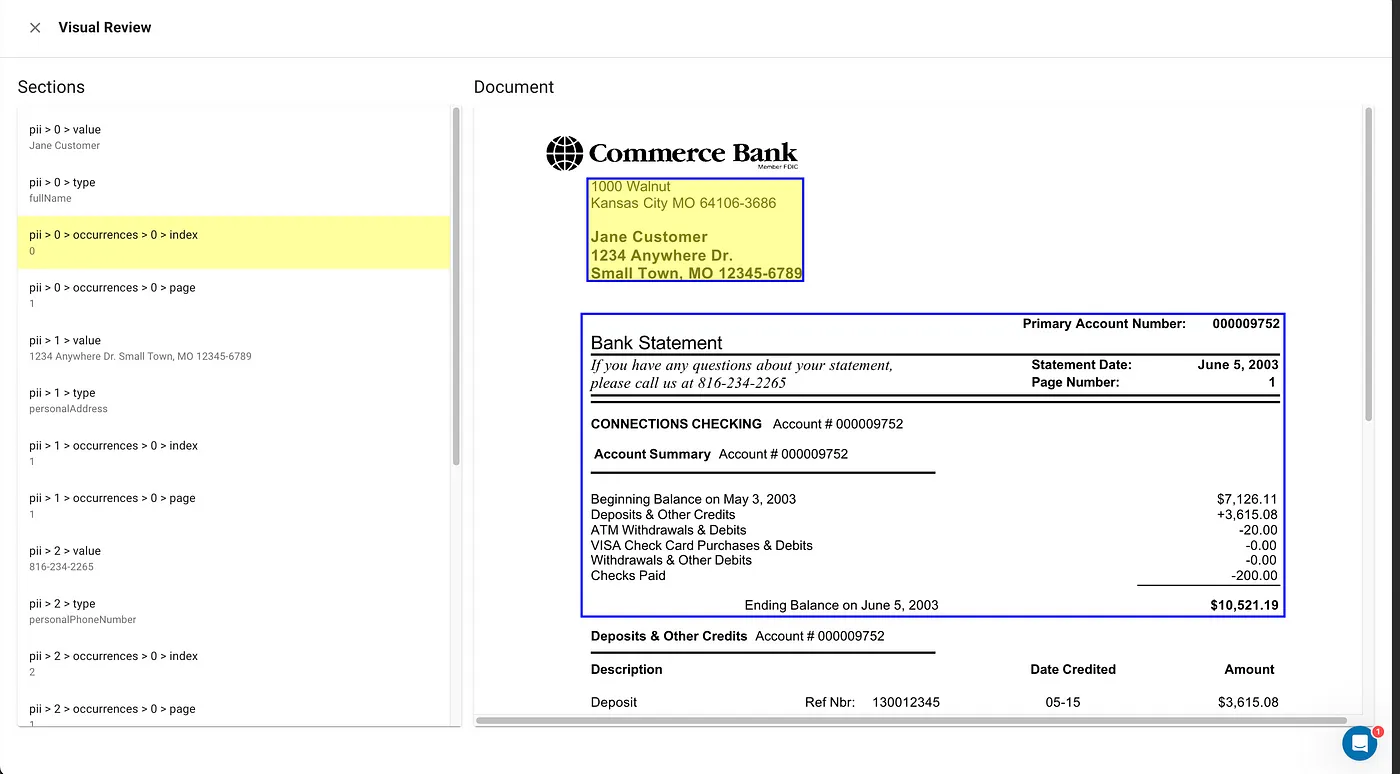Click the 'Date Credited' column header

1073,670
